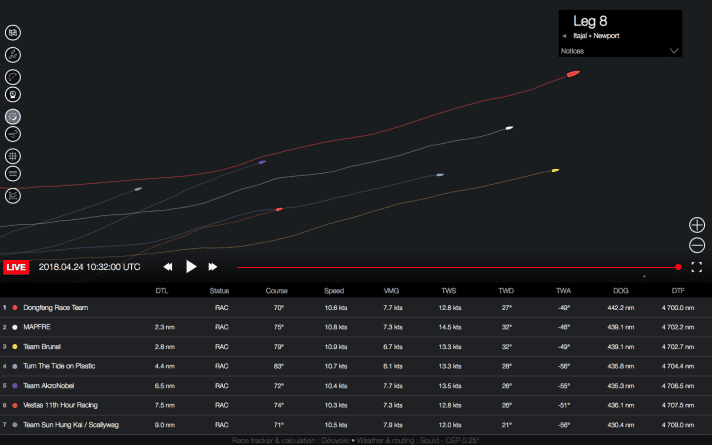Viewport: 712px width, 445px height.
Task: Click the zoom in plus button
Action: (697, 225)
